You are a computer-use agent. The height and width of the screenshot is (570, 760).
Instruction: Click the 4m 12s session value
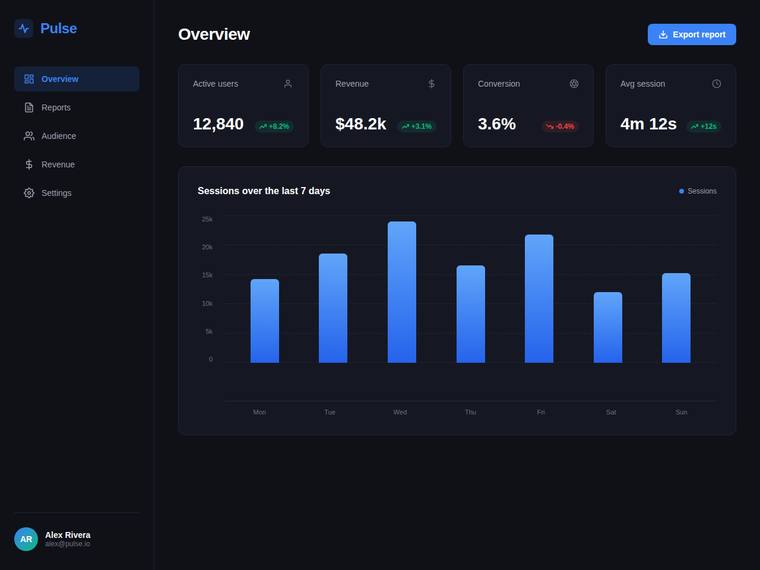(649, 124)
